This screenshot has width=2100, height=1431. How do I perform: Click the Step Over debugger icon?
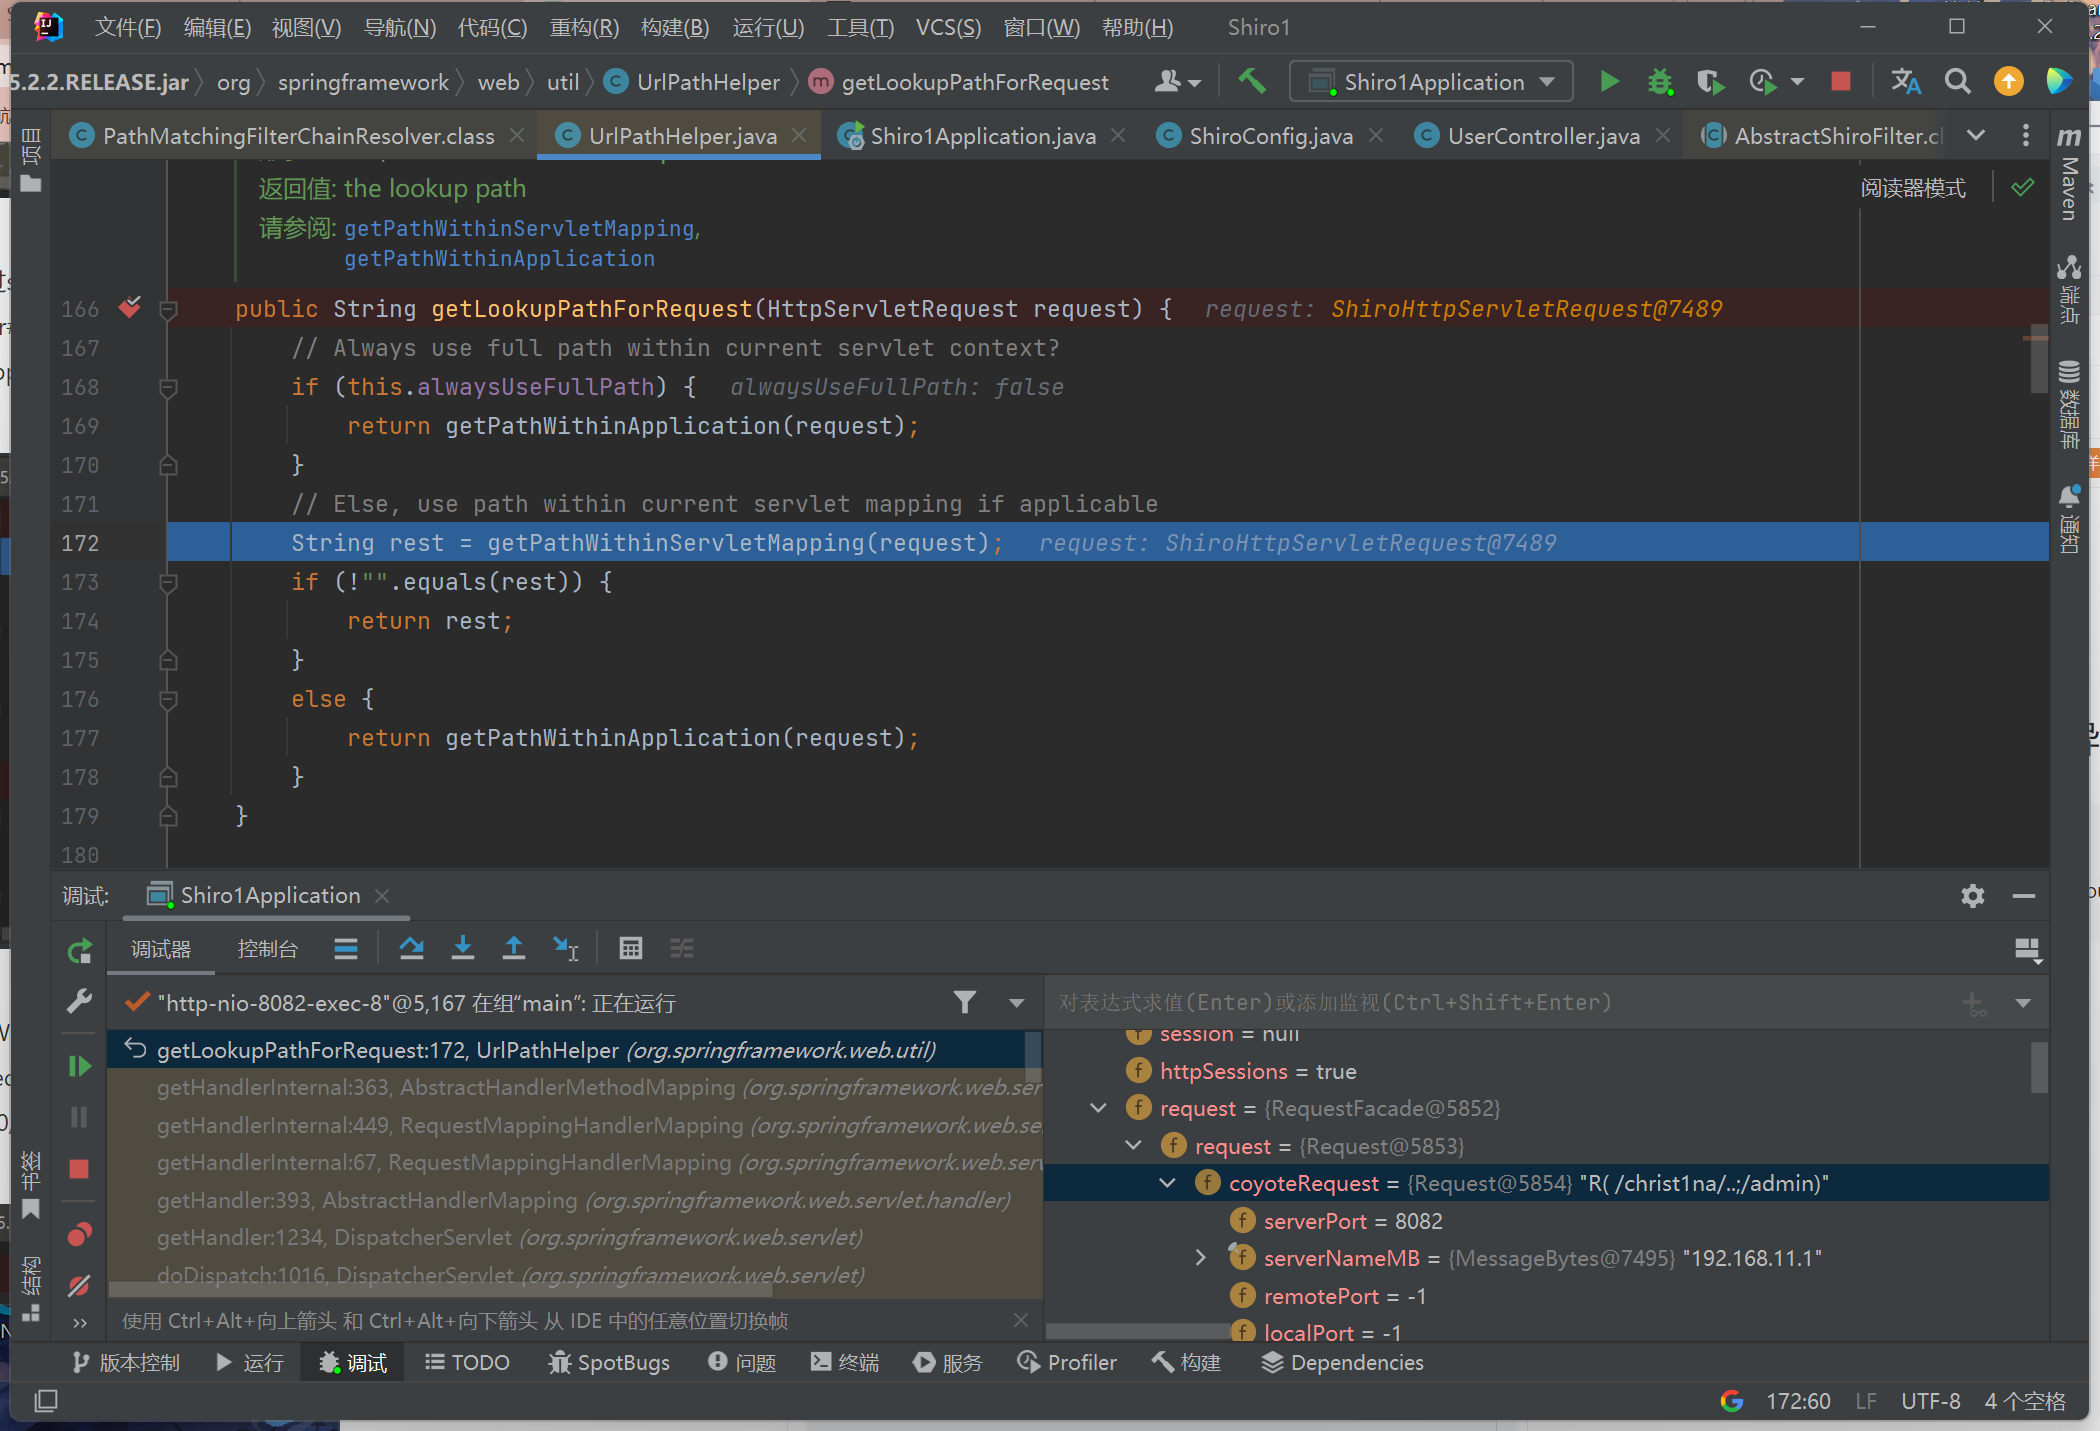click(x=411, y=948)
